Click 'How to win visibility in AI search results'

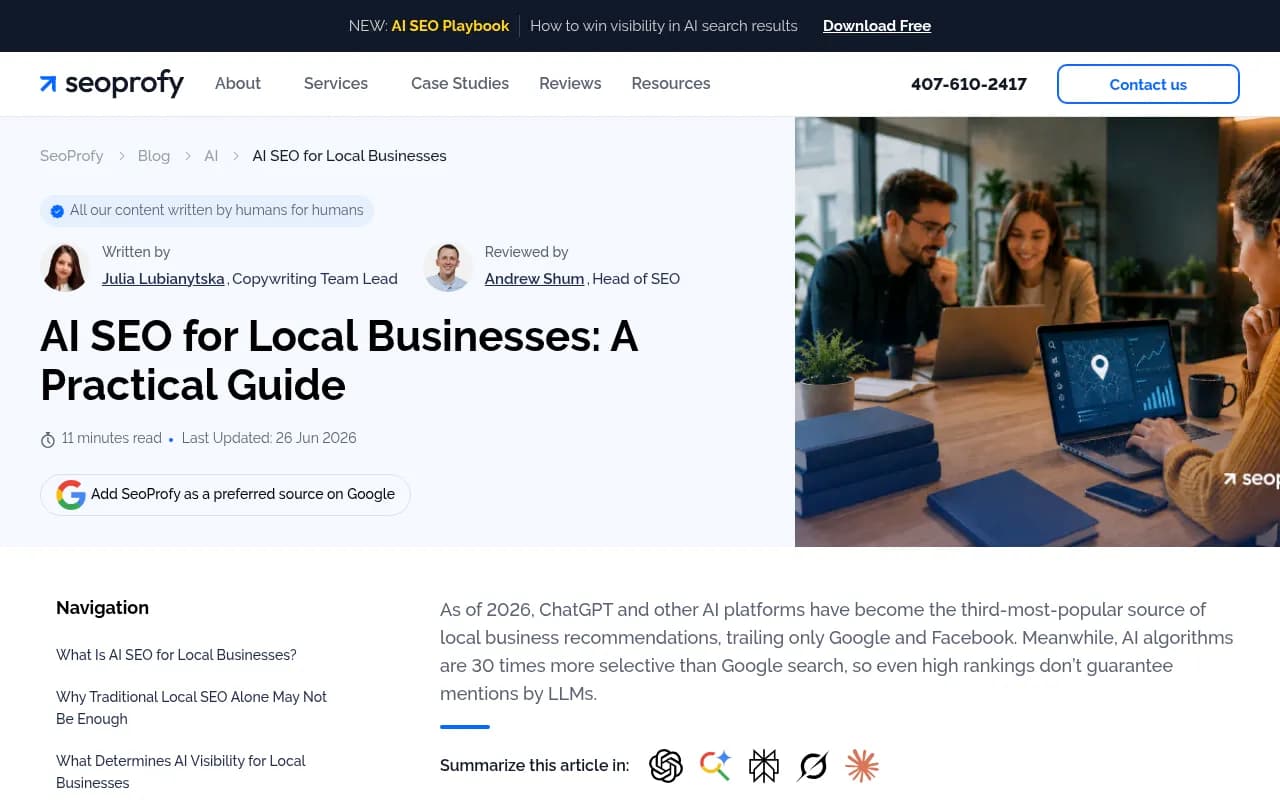(664, 26)
